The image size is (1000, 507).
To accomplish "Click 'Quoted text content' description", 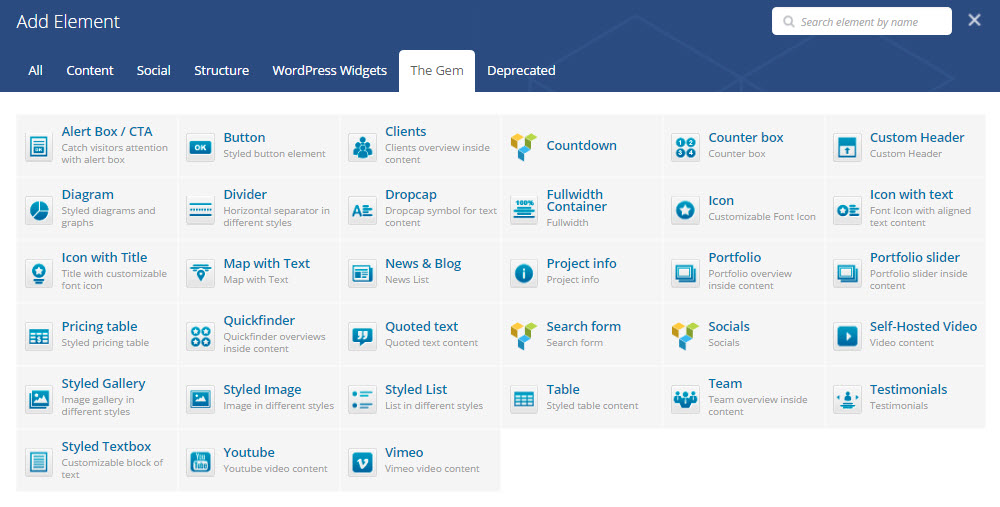I will tap(432, 343).
